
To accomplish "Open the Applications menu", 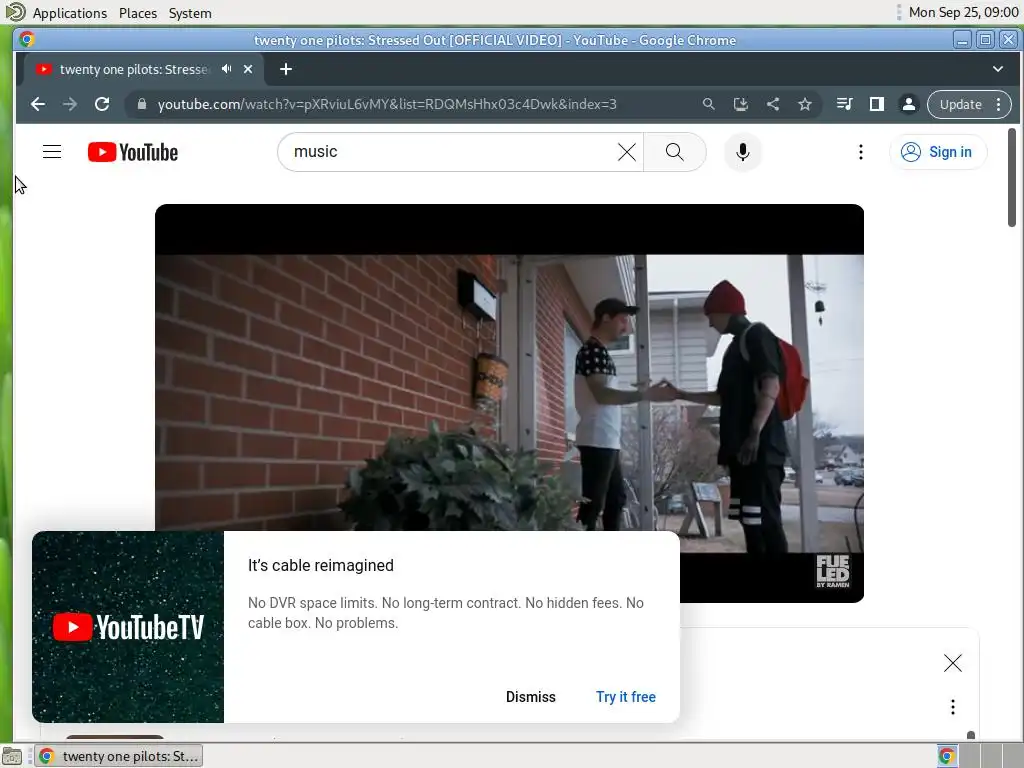I will (x=70, y=13).
